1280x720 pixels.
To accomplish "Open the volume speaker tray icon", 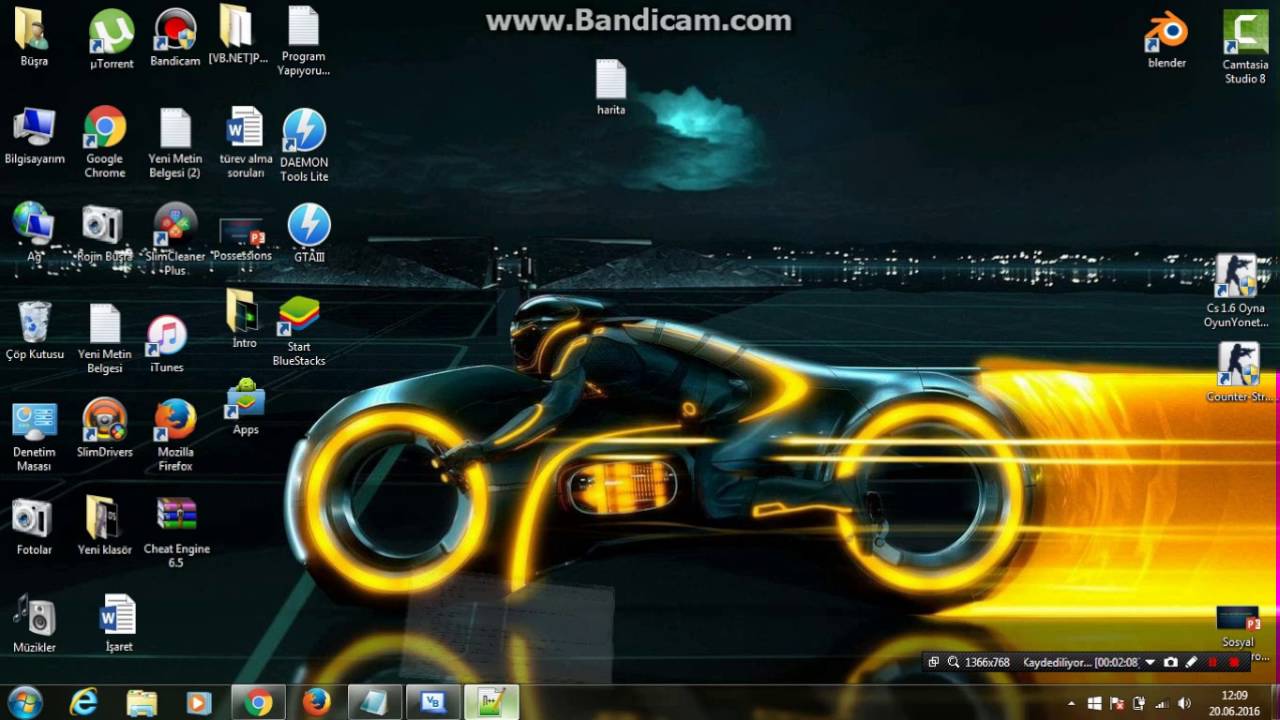I will point(1184,704).
